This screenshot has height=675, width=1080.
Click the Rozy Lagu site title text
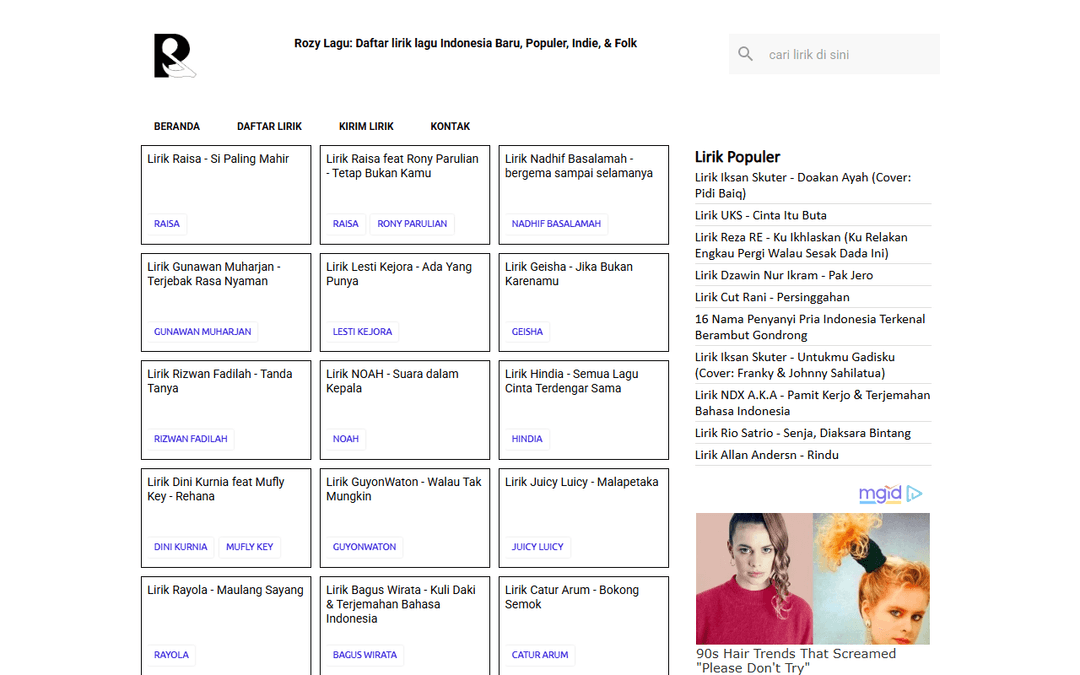pos(466,43)
